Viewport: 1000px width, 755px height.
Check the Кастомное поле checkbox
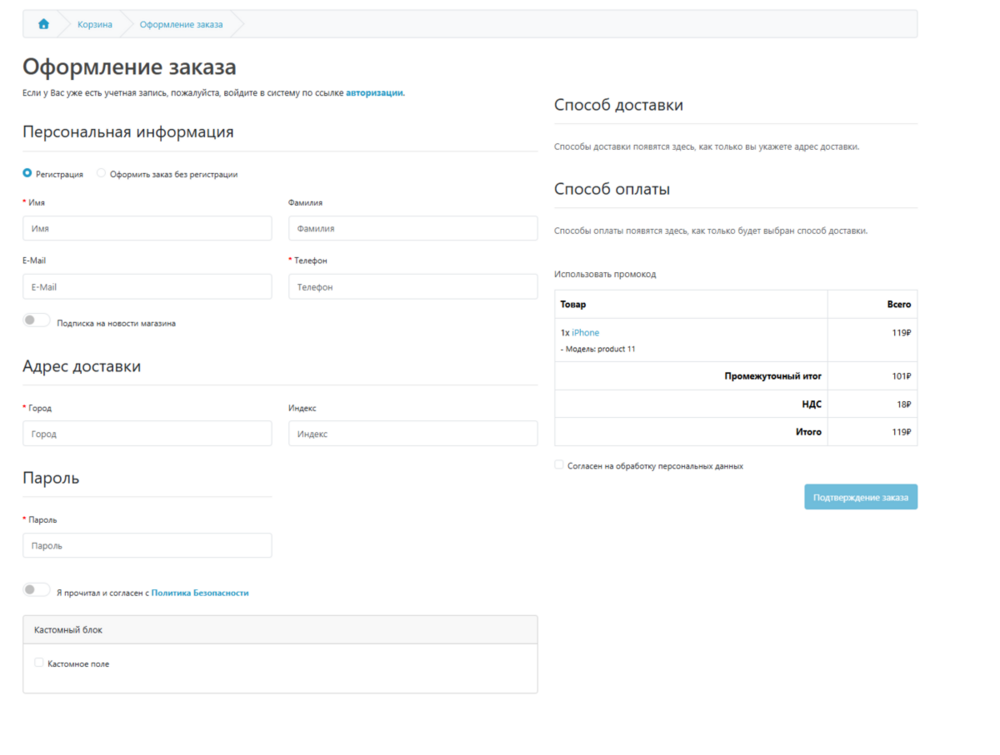[x=39, y=663]
